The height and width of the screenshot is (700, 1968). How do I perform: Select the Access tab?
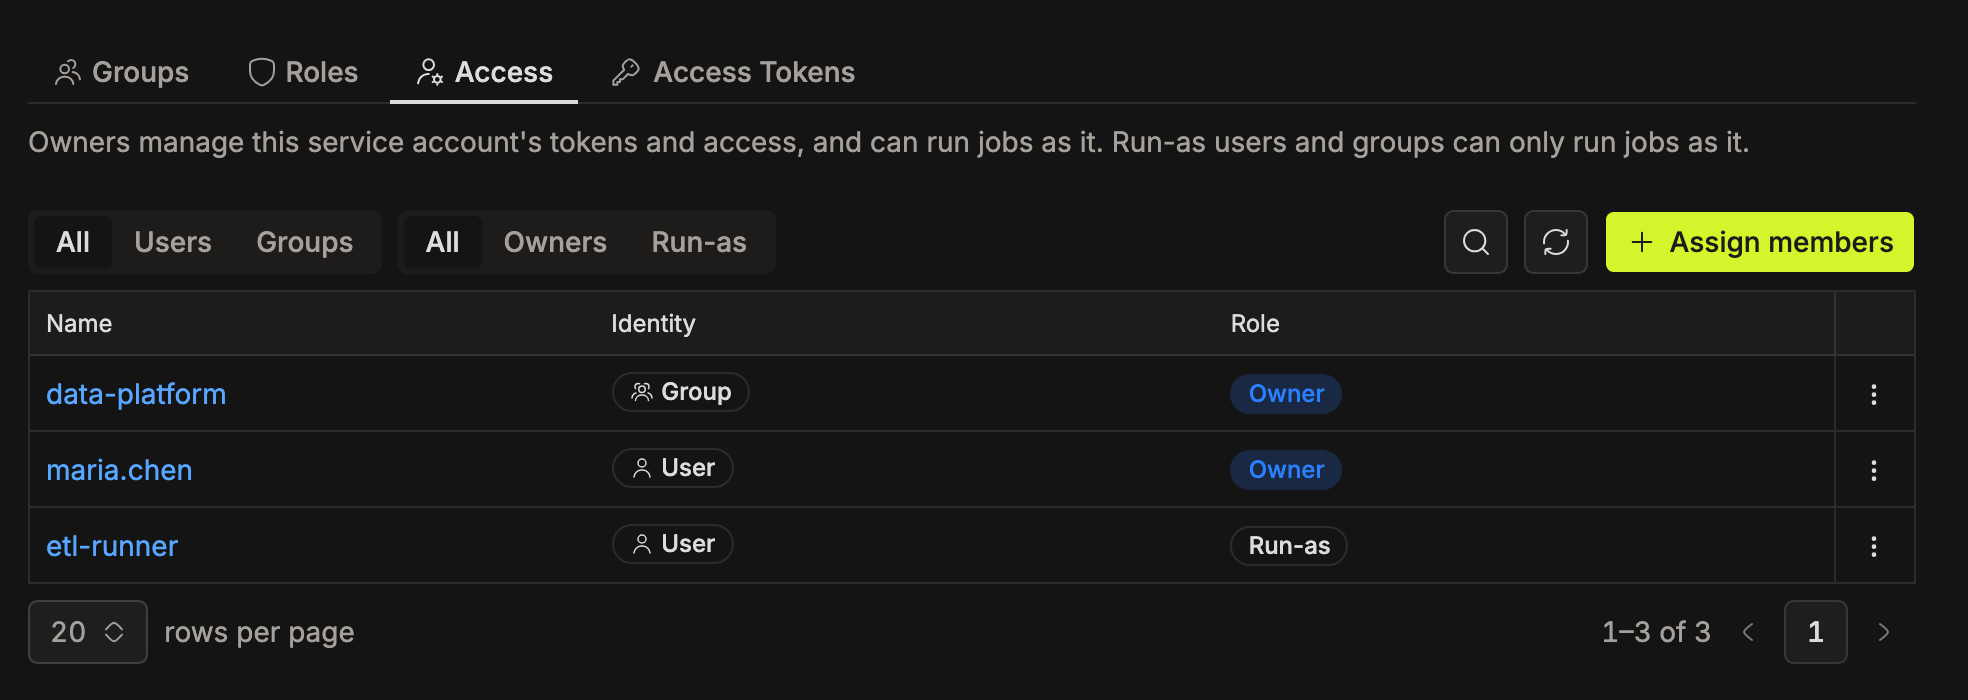(x=484, y=72)
